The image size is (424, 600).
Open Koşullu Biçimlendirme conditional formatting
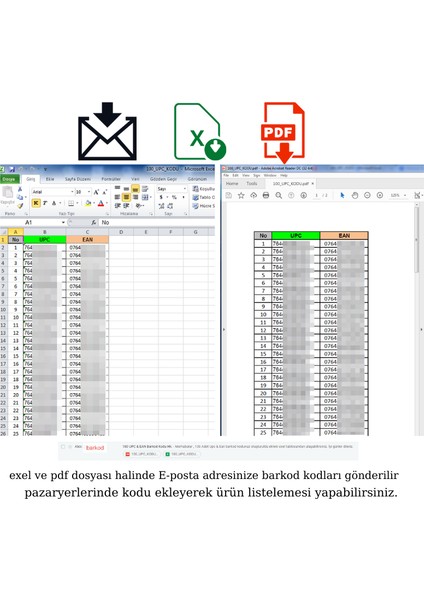coord(203,189)
